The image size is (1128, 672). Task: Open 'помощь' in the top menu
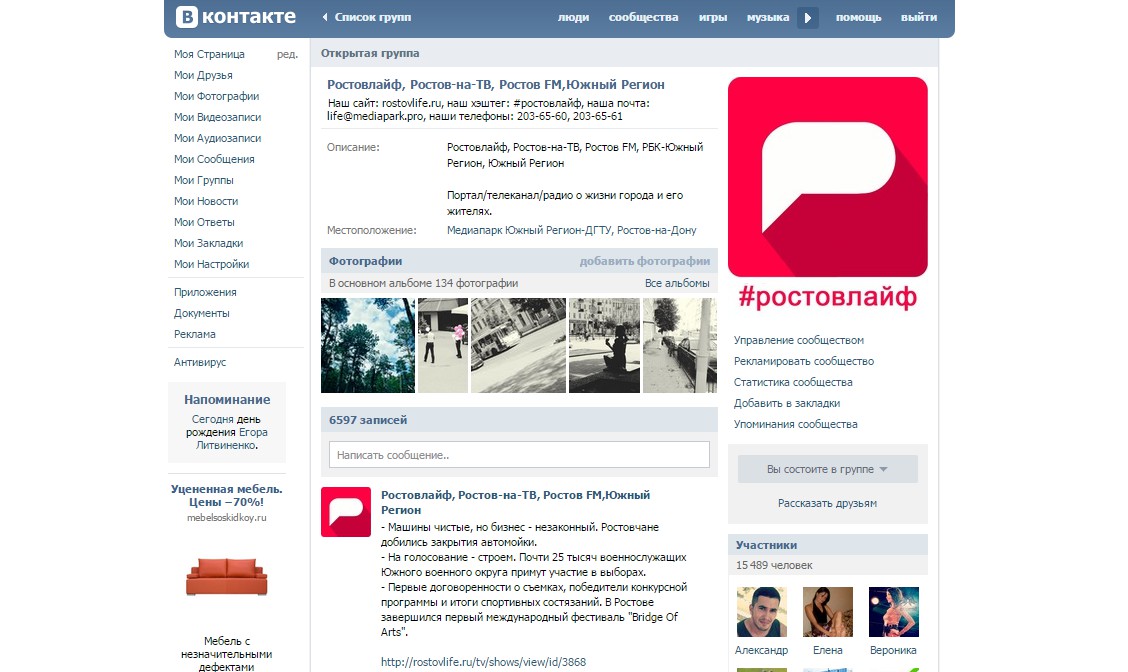tap(858, 17)
